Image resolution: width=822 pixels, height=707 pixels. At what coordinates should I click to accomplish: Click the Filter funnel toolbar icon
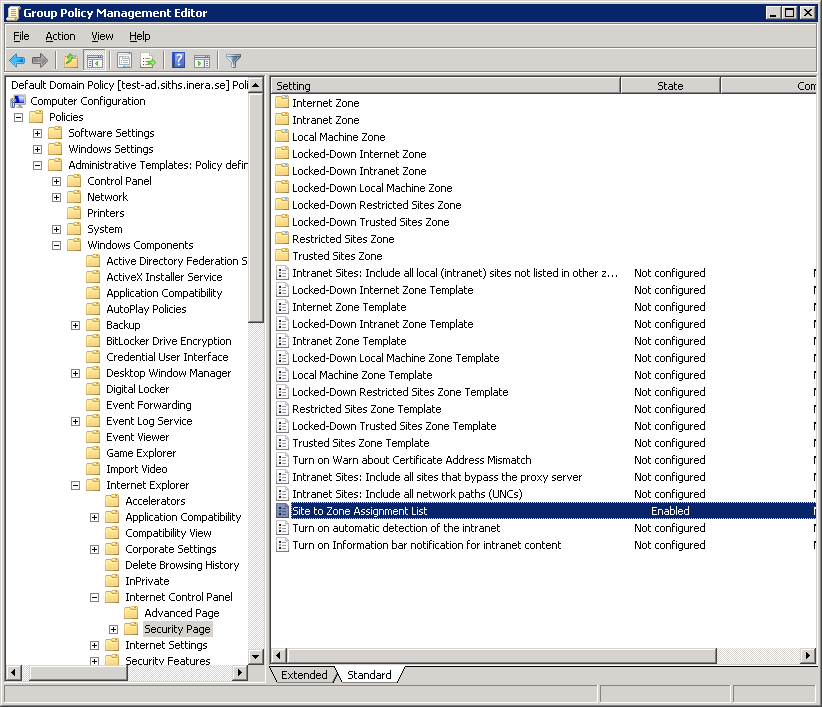tap(233, 61)
